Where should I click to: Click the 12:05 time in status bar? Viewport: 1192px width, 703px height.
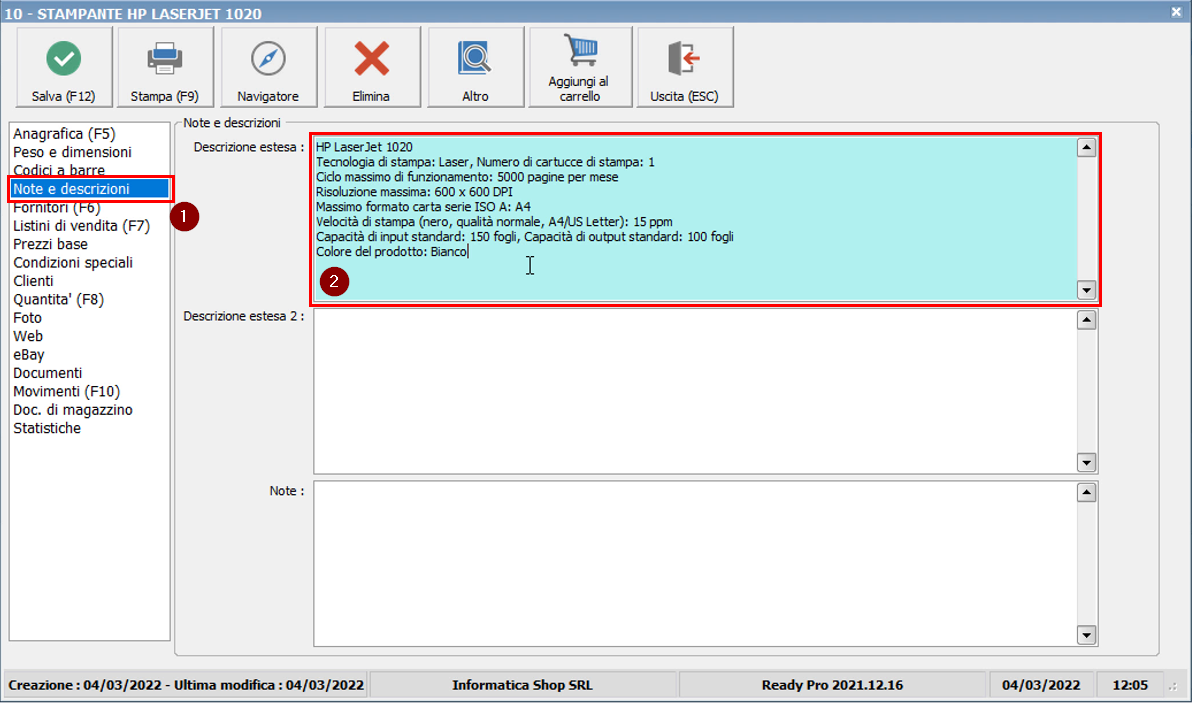(1130, 685)
